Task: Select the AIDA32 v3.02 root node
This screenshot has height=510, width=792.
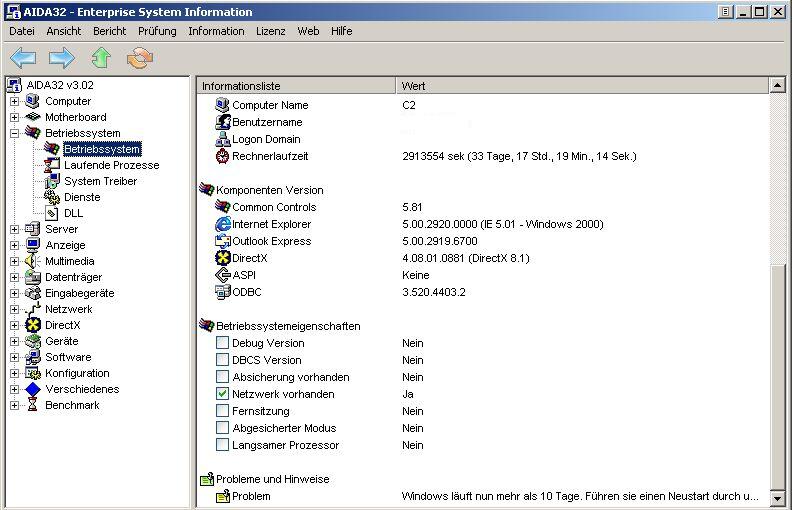Action: pos(60,85)
